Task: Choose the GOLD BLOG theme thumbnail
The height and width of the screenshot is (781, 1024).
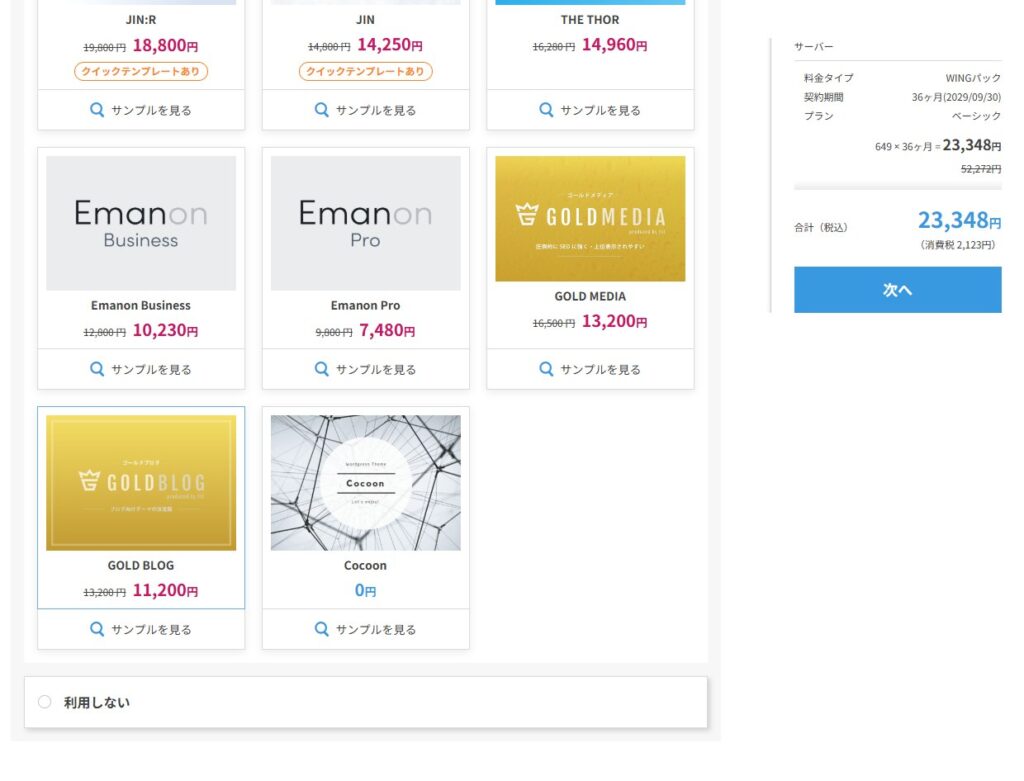Action: [141, 483]
